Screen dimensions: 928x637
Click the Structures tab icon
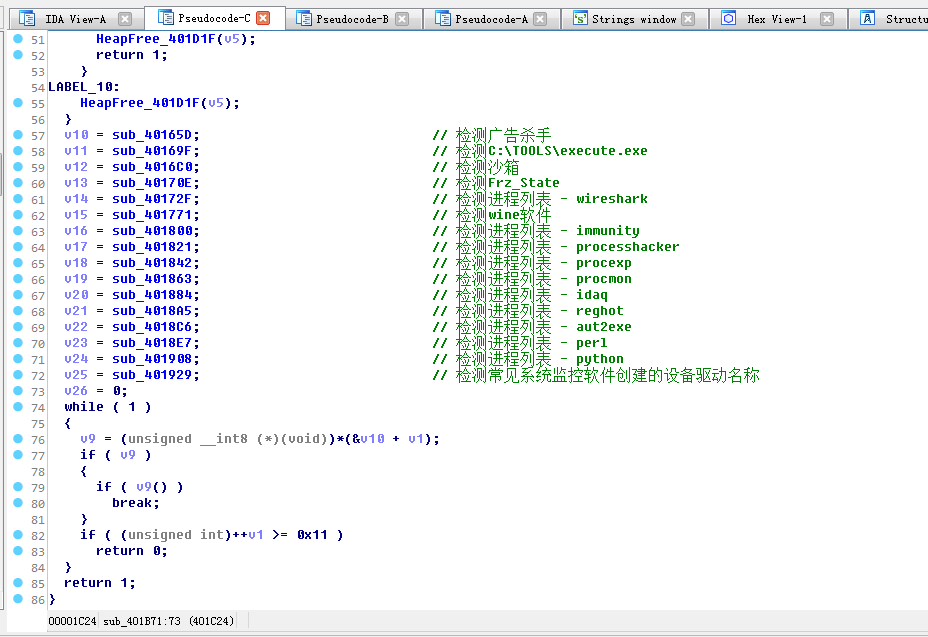tap(867, 19)
